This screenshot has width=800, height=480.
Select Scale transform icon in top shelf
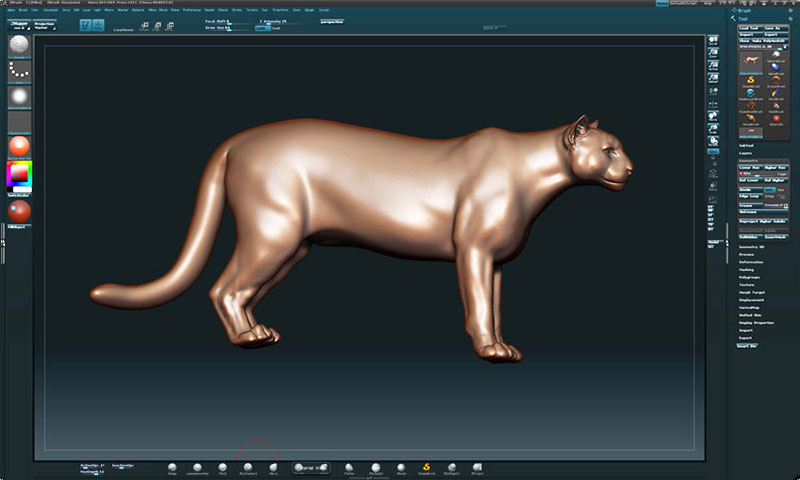(x=157, y=26)
